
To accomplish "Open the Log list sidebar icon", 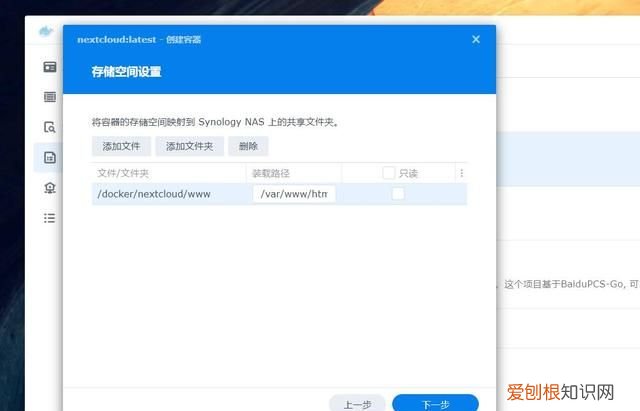I will click(x=50, y=218).
